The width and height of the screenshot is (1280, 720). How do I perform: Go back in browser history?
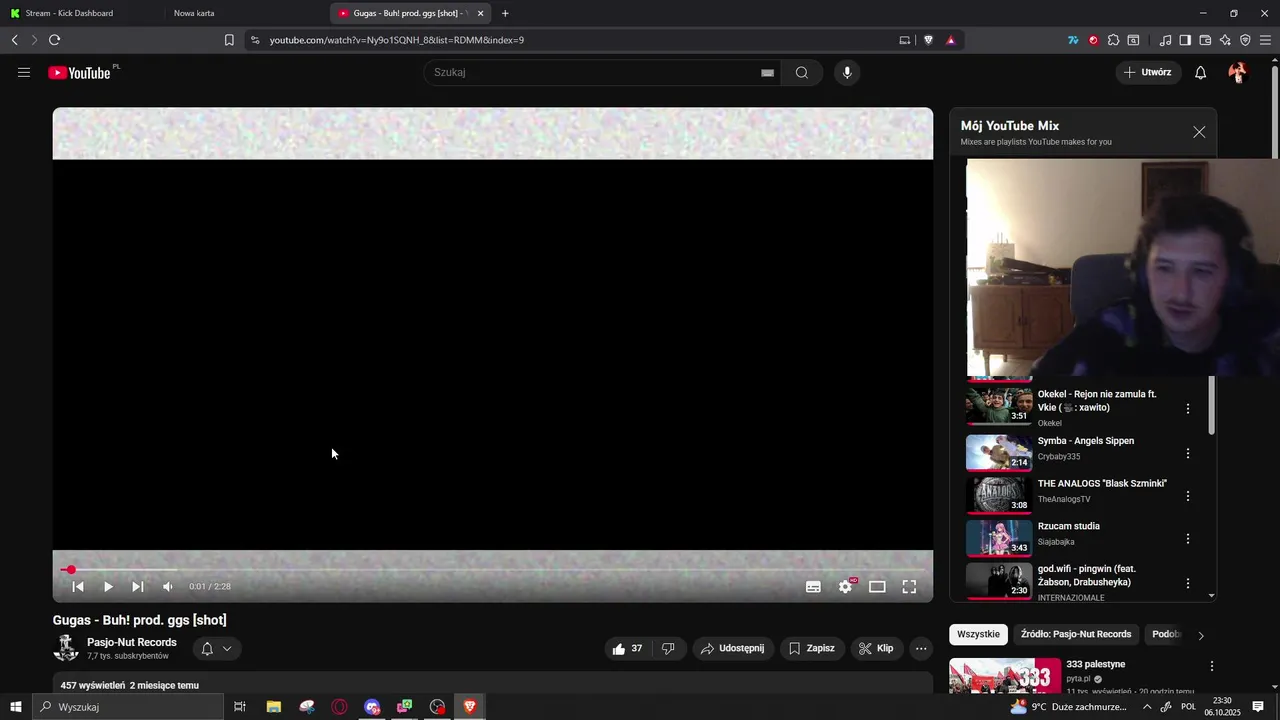coord(14,40)
